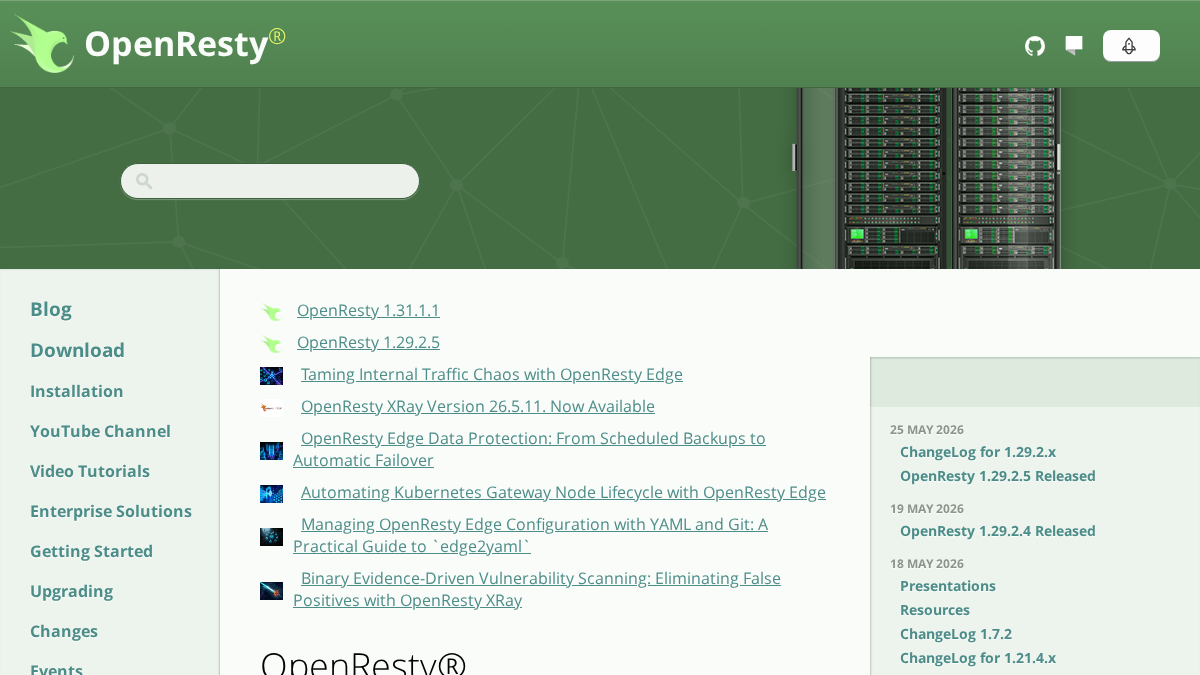Open Getting Started in the sidebar

(x=91, y=551)
